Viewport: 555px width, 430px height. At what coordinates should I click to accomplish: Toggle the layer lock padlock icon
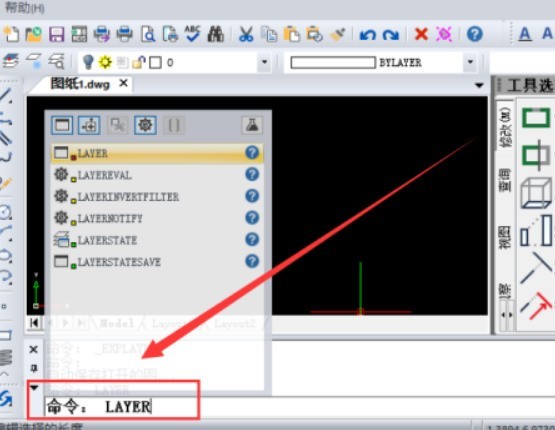(x=139, y=62)
